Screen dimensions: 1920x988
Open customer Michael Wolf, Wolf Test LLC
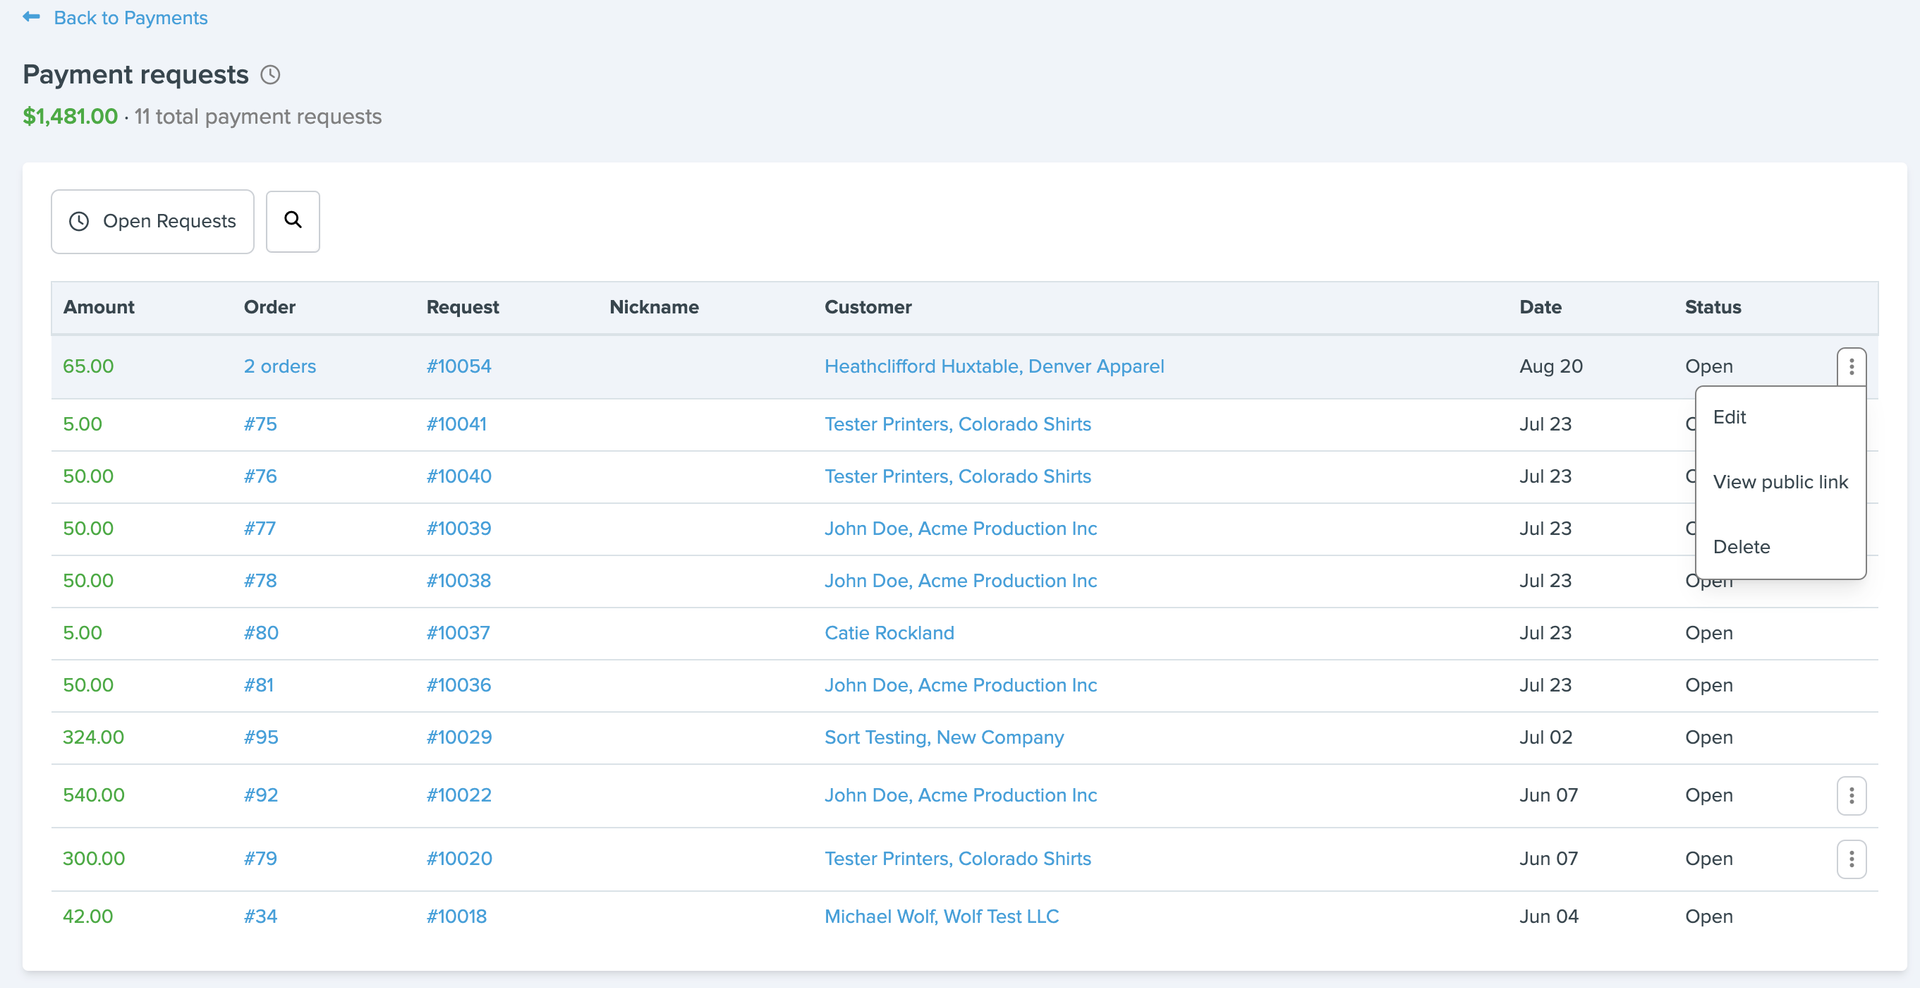point(942,916)
